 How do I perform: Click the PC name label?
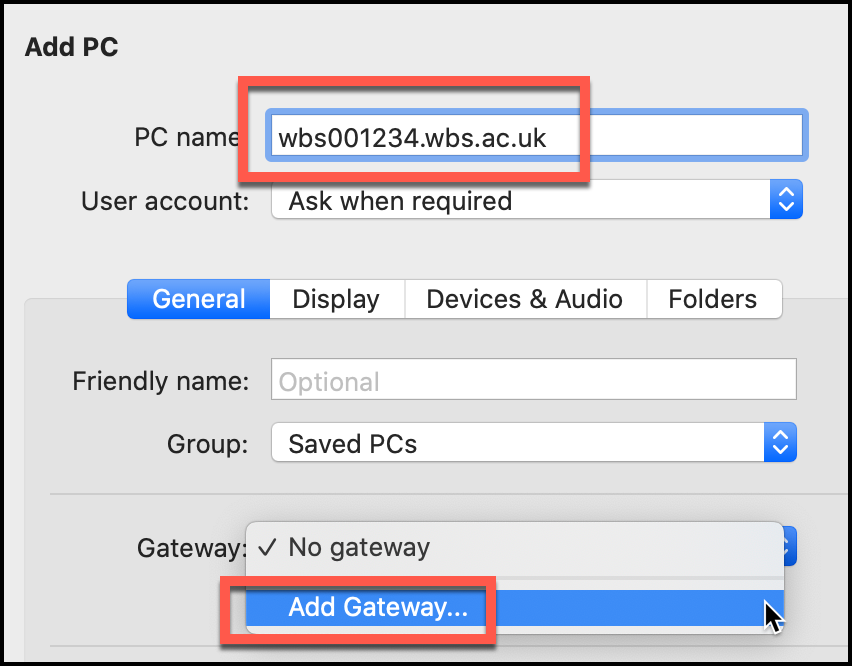187,137
